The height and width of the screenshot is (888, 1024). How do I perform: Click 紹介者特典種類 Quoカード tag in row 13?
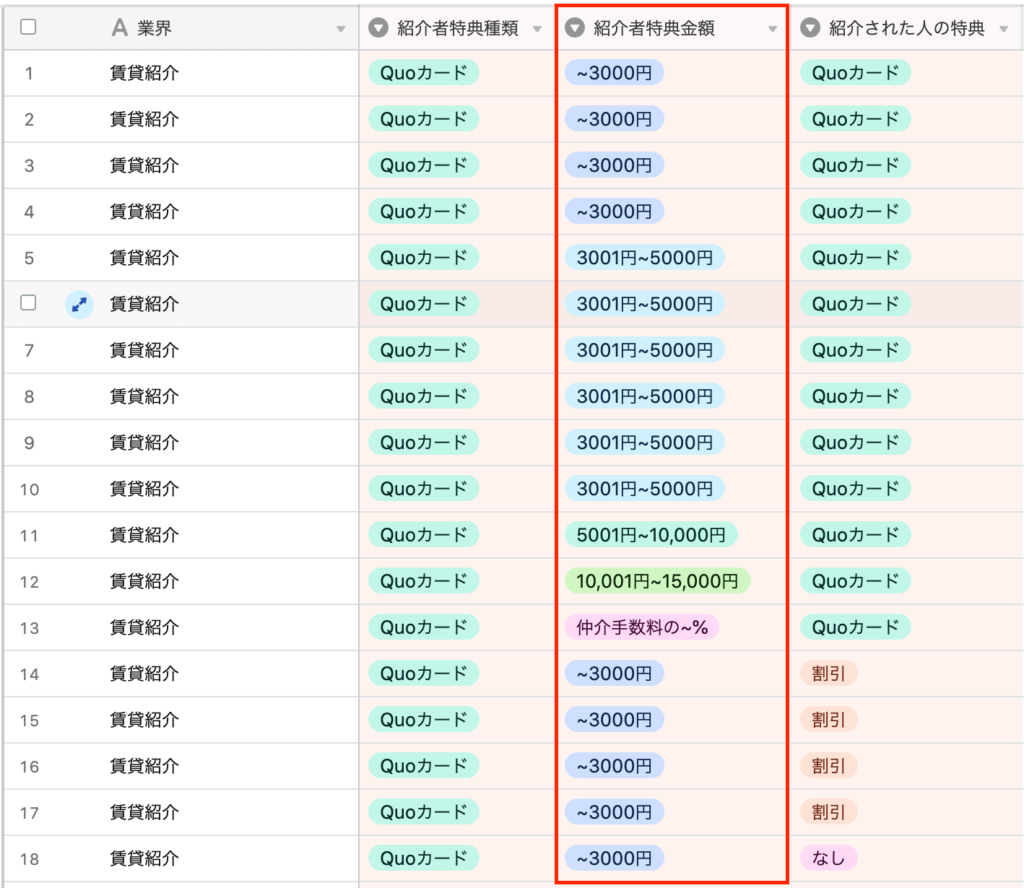(424, 627)
